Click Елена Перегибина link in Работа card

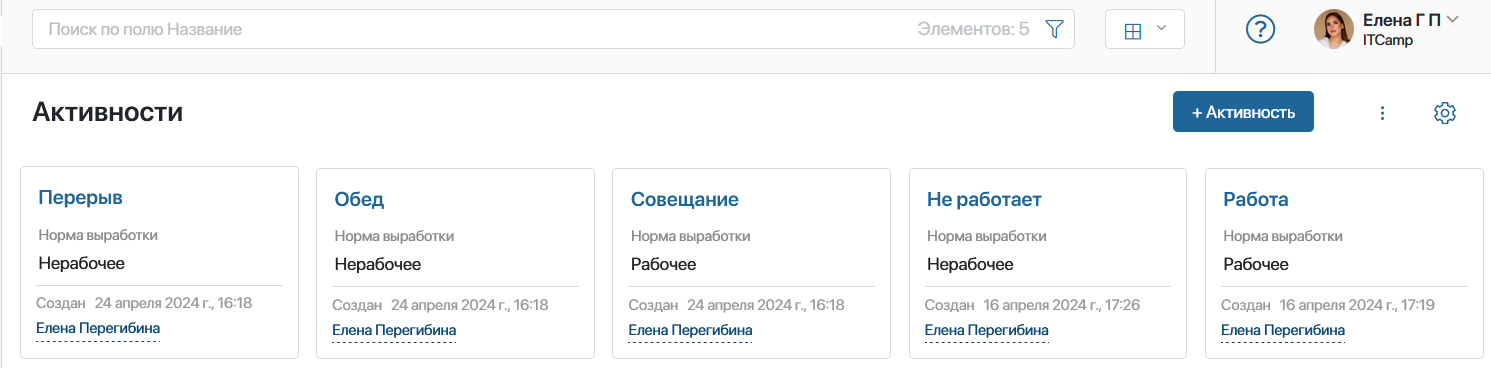coord(1283,330)
